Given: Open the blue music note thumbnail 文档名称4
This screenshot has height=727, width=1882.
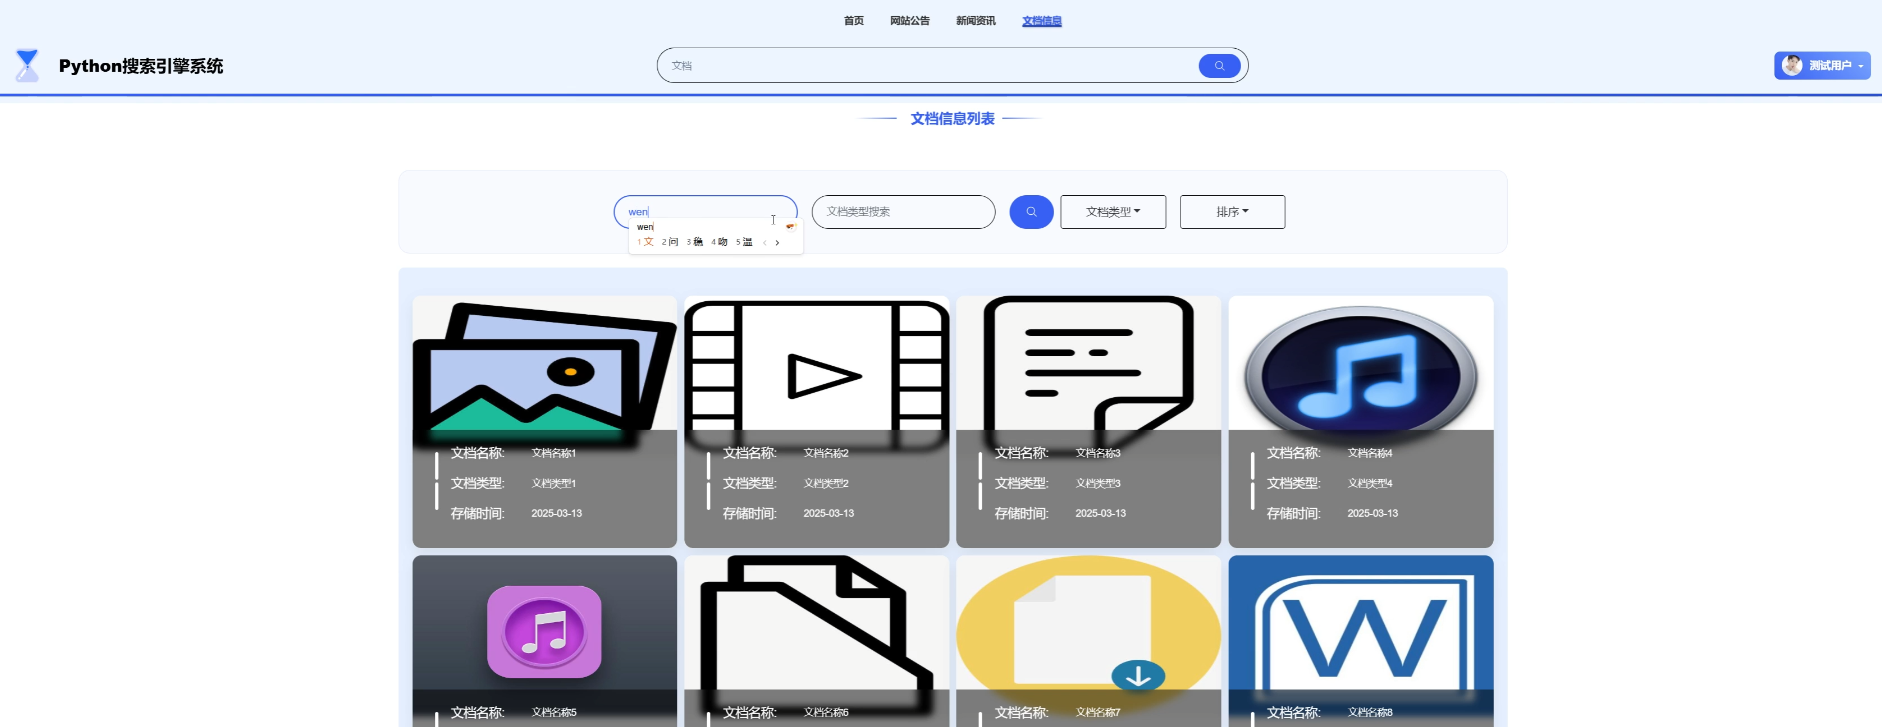Looking at the screenshot, I should 1360,364.
